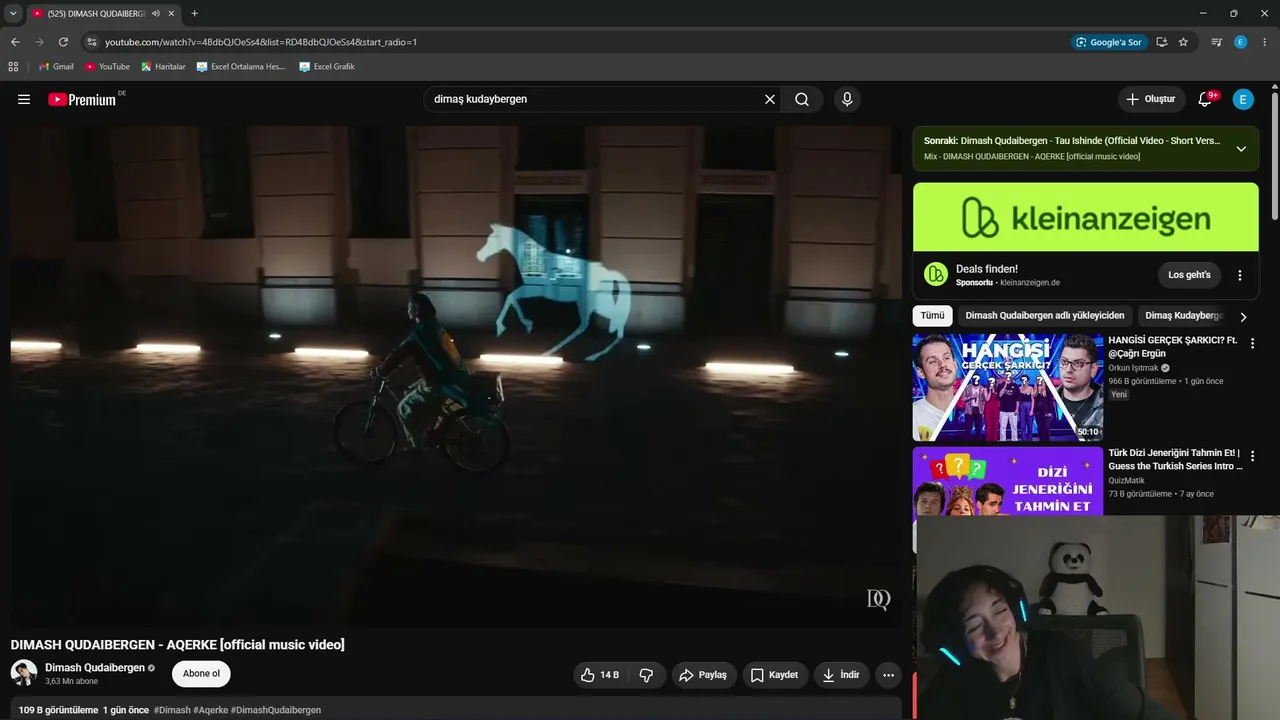Viewport: 1280px width, 720px height.
Task: Select the Tümü filter chip
Action: 932,316
